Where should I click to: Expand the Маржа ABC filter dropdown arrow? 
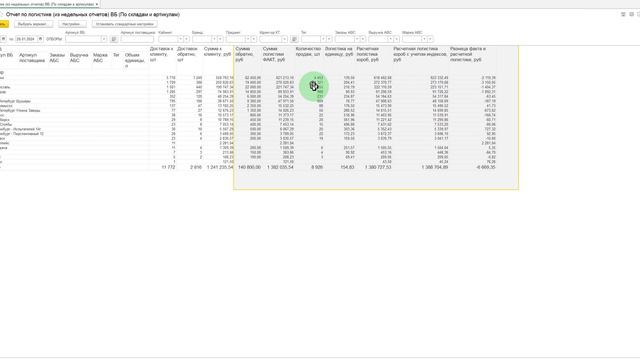point(424,39)
